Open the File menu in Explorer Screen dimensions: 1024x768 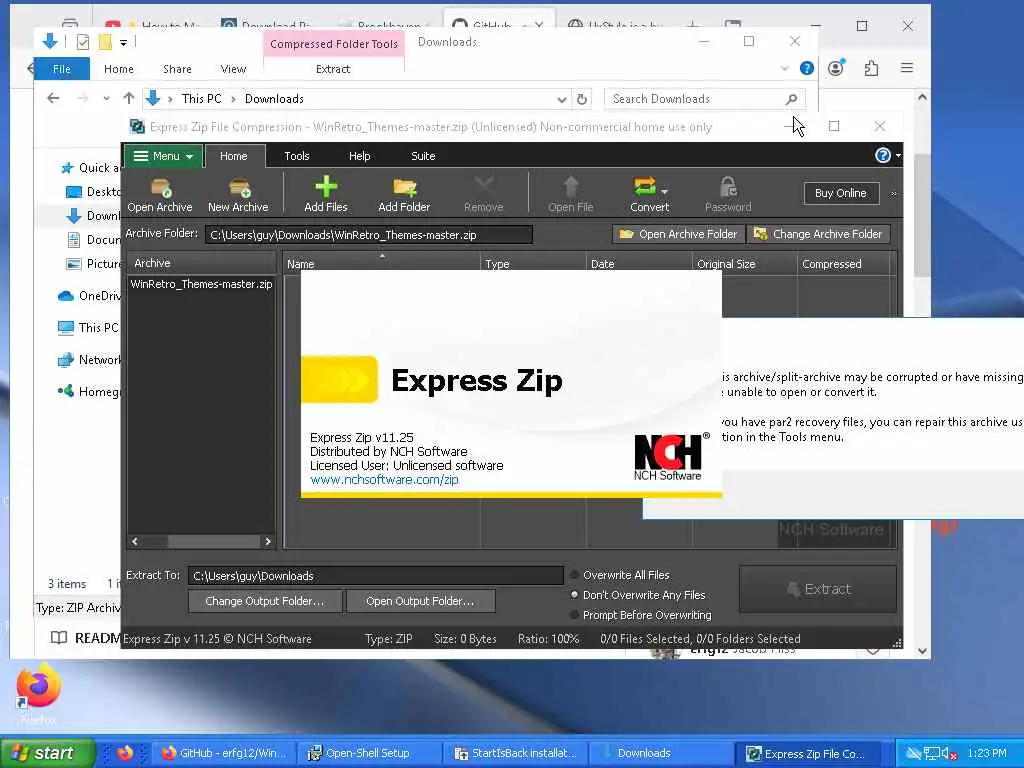(x=61, y=69)
